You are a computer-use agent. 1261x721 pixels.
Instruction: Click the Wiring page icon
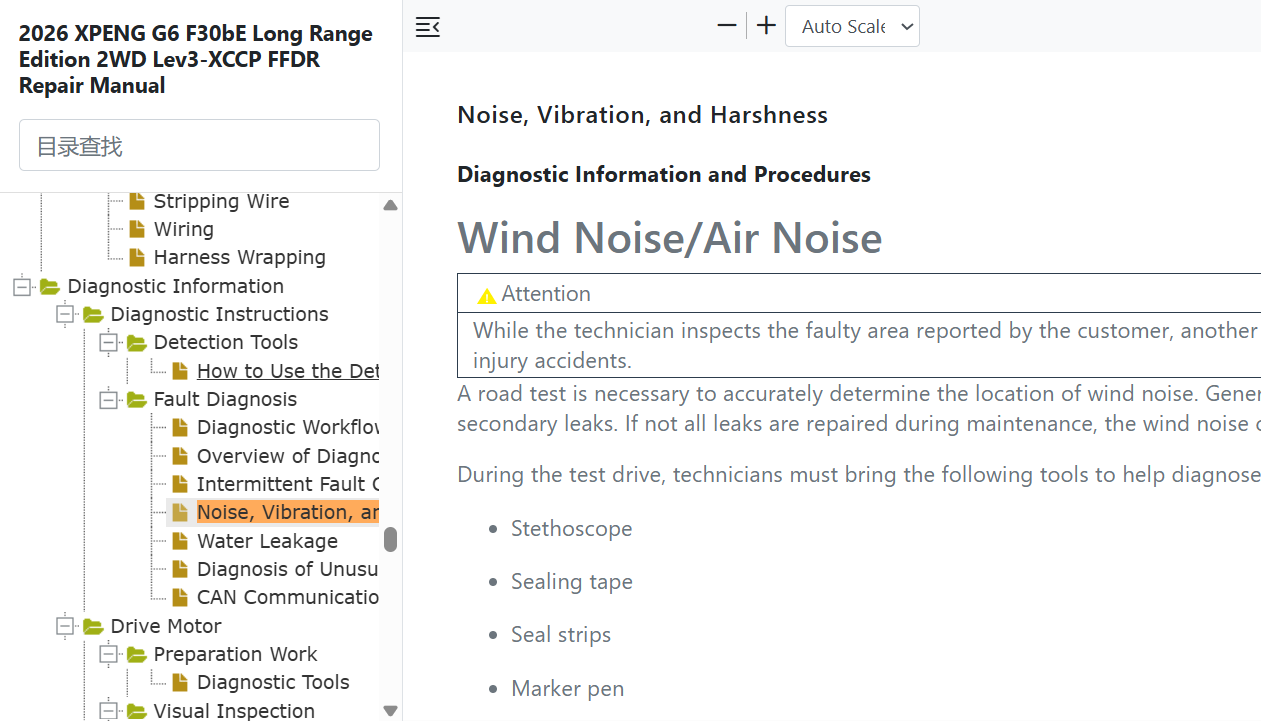pos(137,229)
